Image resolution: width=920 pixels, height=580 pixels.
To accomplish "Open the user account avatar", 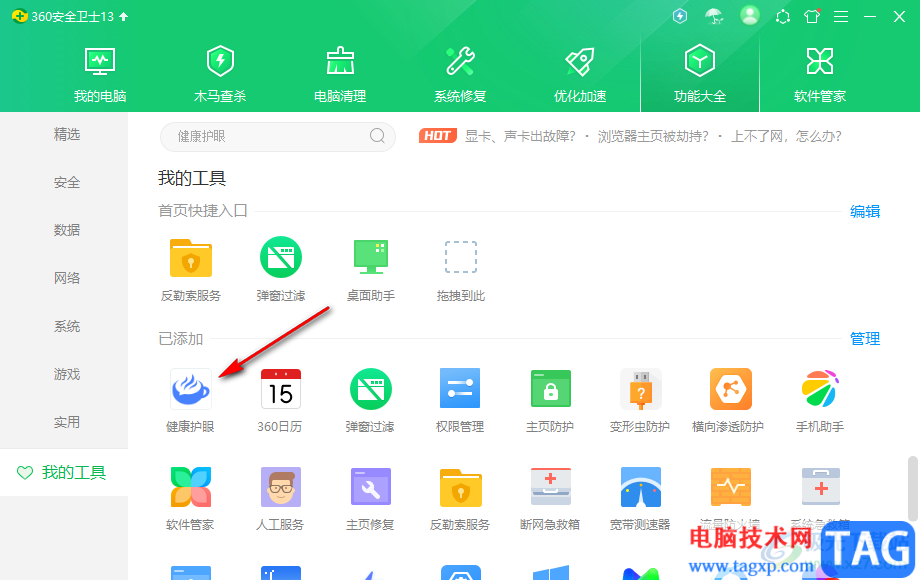I will point(749,16).
